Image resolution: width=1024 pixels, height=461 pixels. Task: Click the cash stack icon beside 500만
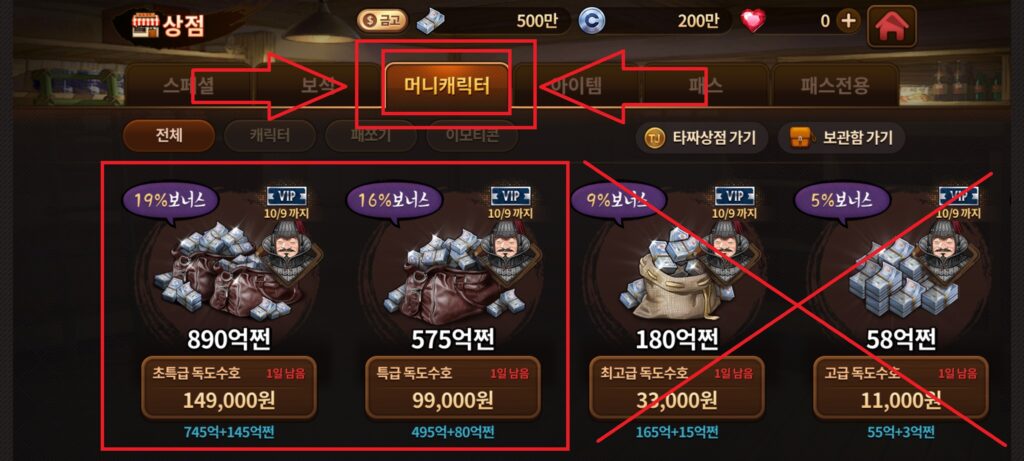[430, 22]
